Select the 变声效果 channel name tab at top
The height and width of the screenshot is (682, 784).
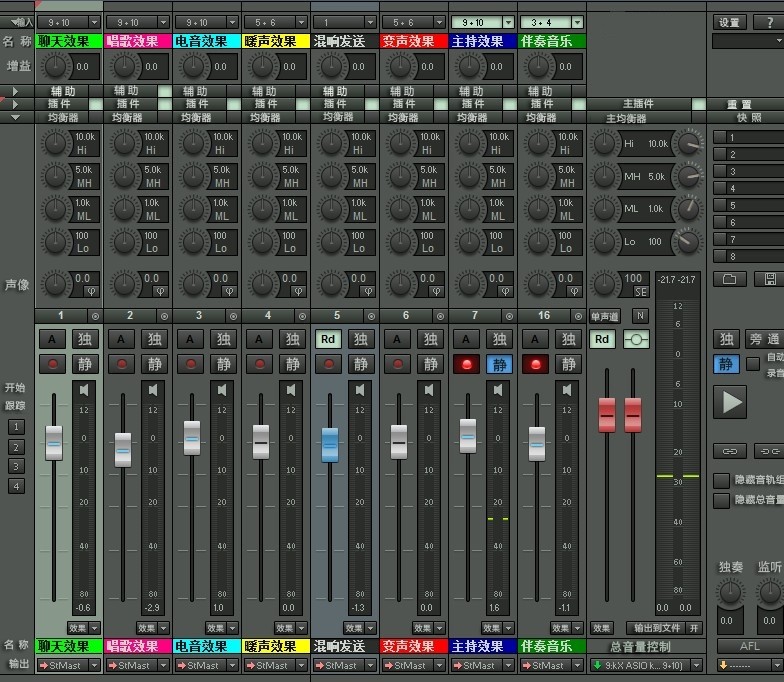pos(414,42)
